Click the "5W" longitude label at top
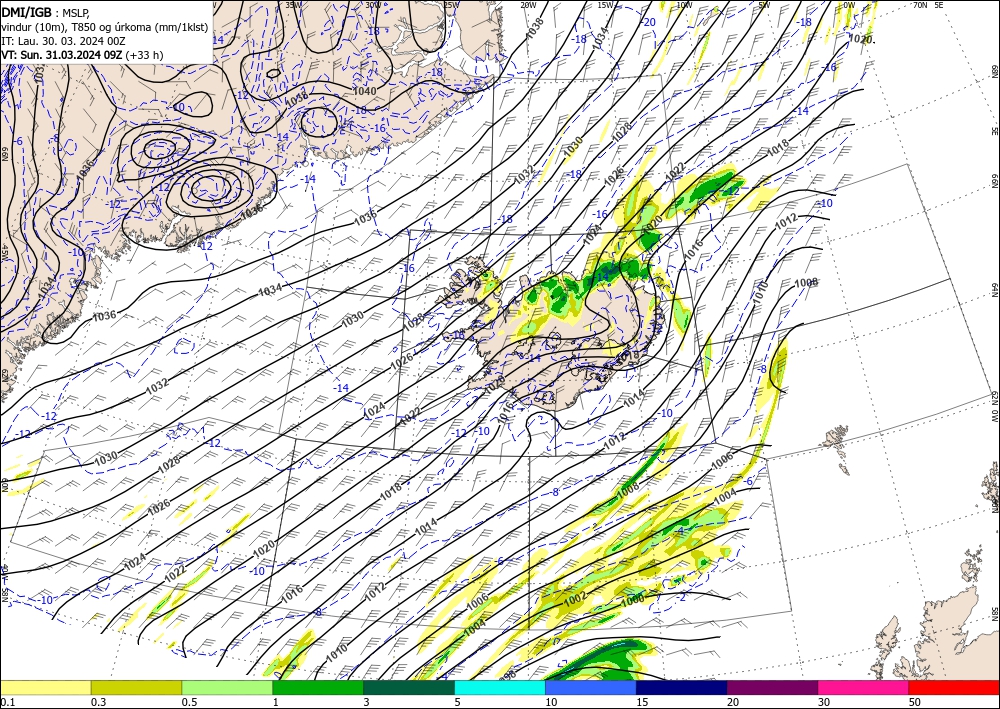Screen dimensions: 1000x709 point(764,4)
